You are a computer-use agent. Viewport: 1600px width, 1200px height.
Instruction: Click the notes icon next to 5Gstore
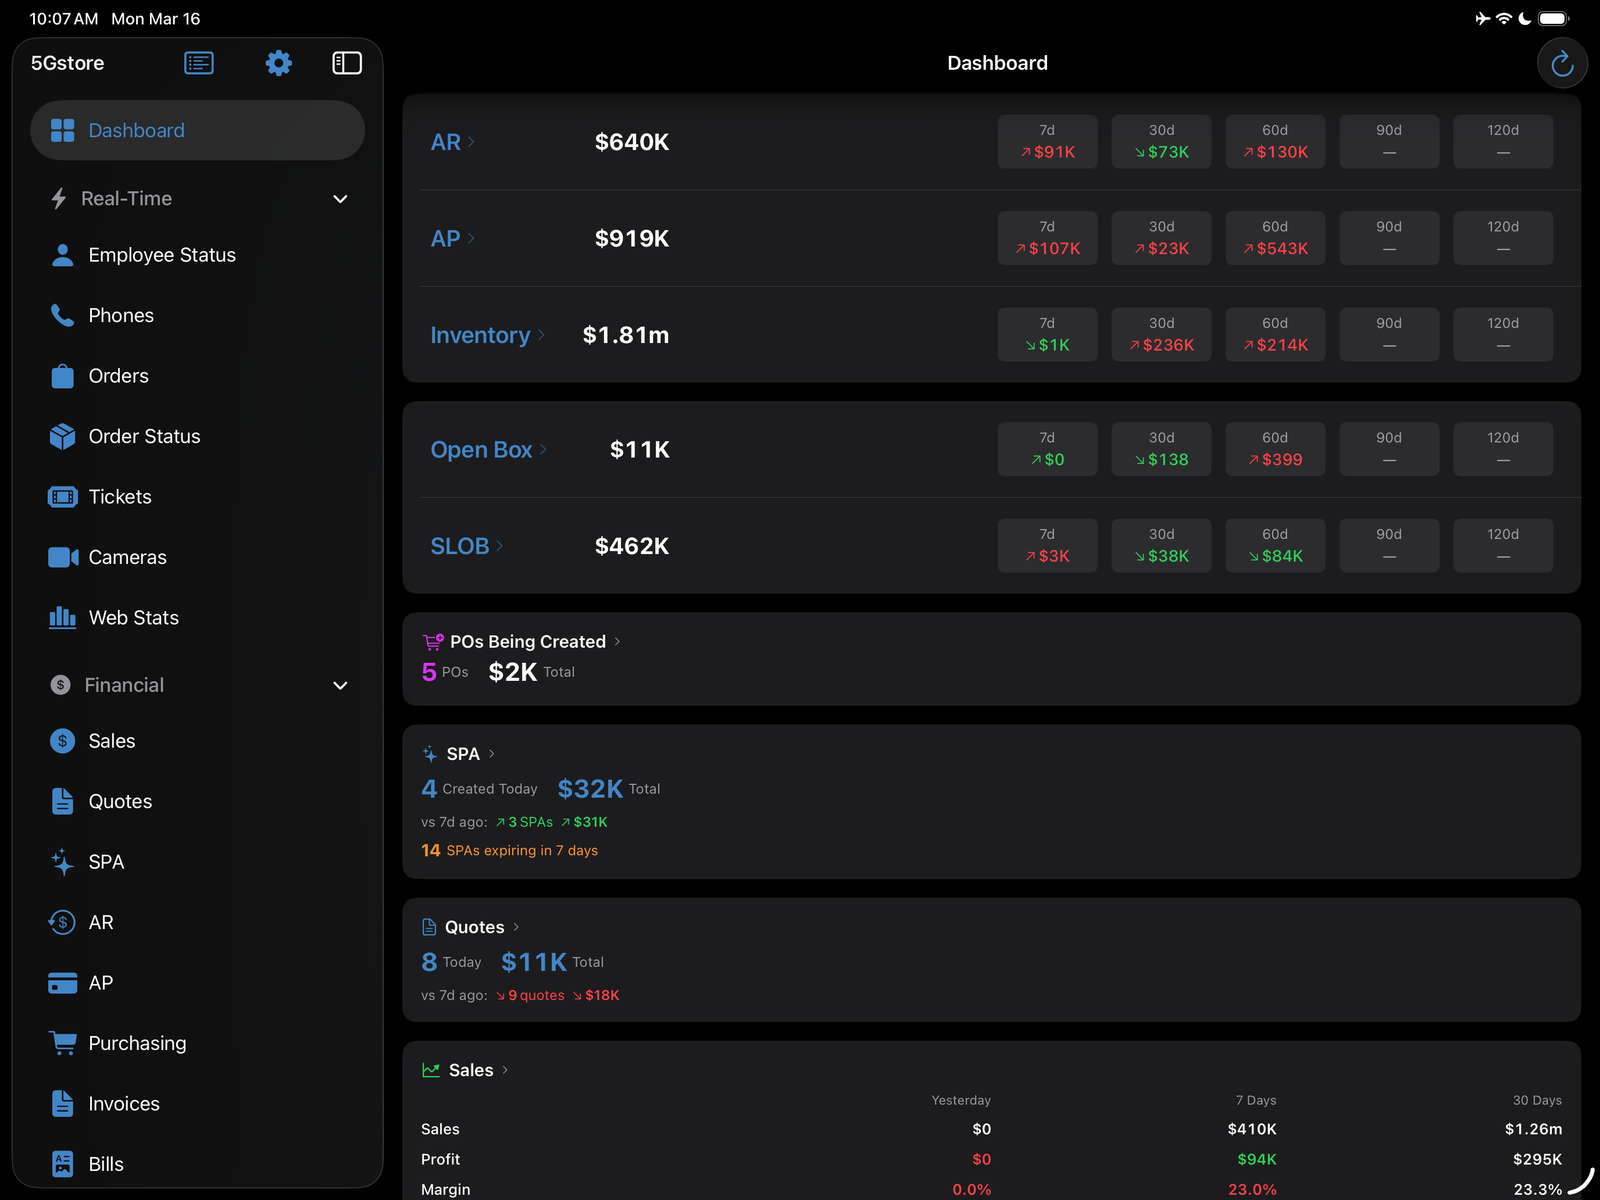coord(199,62)
